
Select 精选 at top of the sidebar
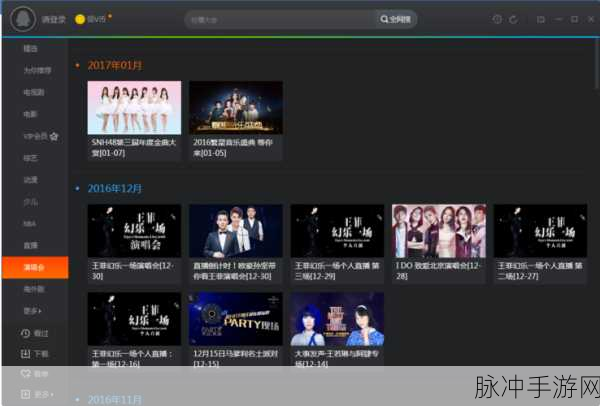(x=31, y=49)
